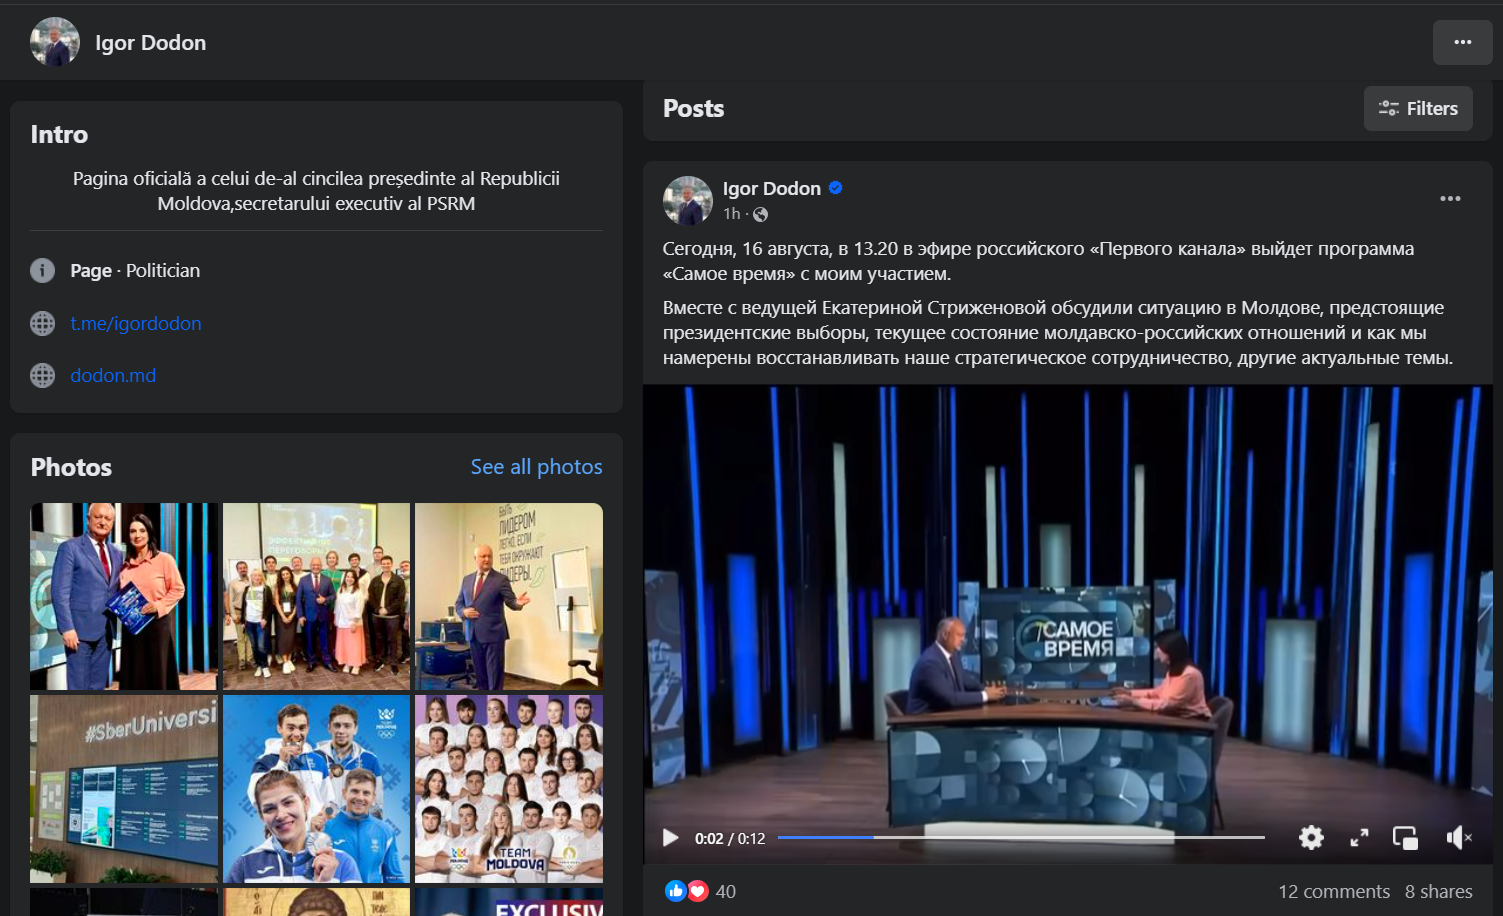Viewport: 1503px width, 916px height.
Task: Open the dodon.md website link
Action: click(113, 376)
